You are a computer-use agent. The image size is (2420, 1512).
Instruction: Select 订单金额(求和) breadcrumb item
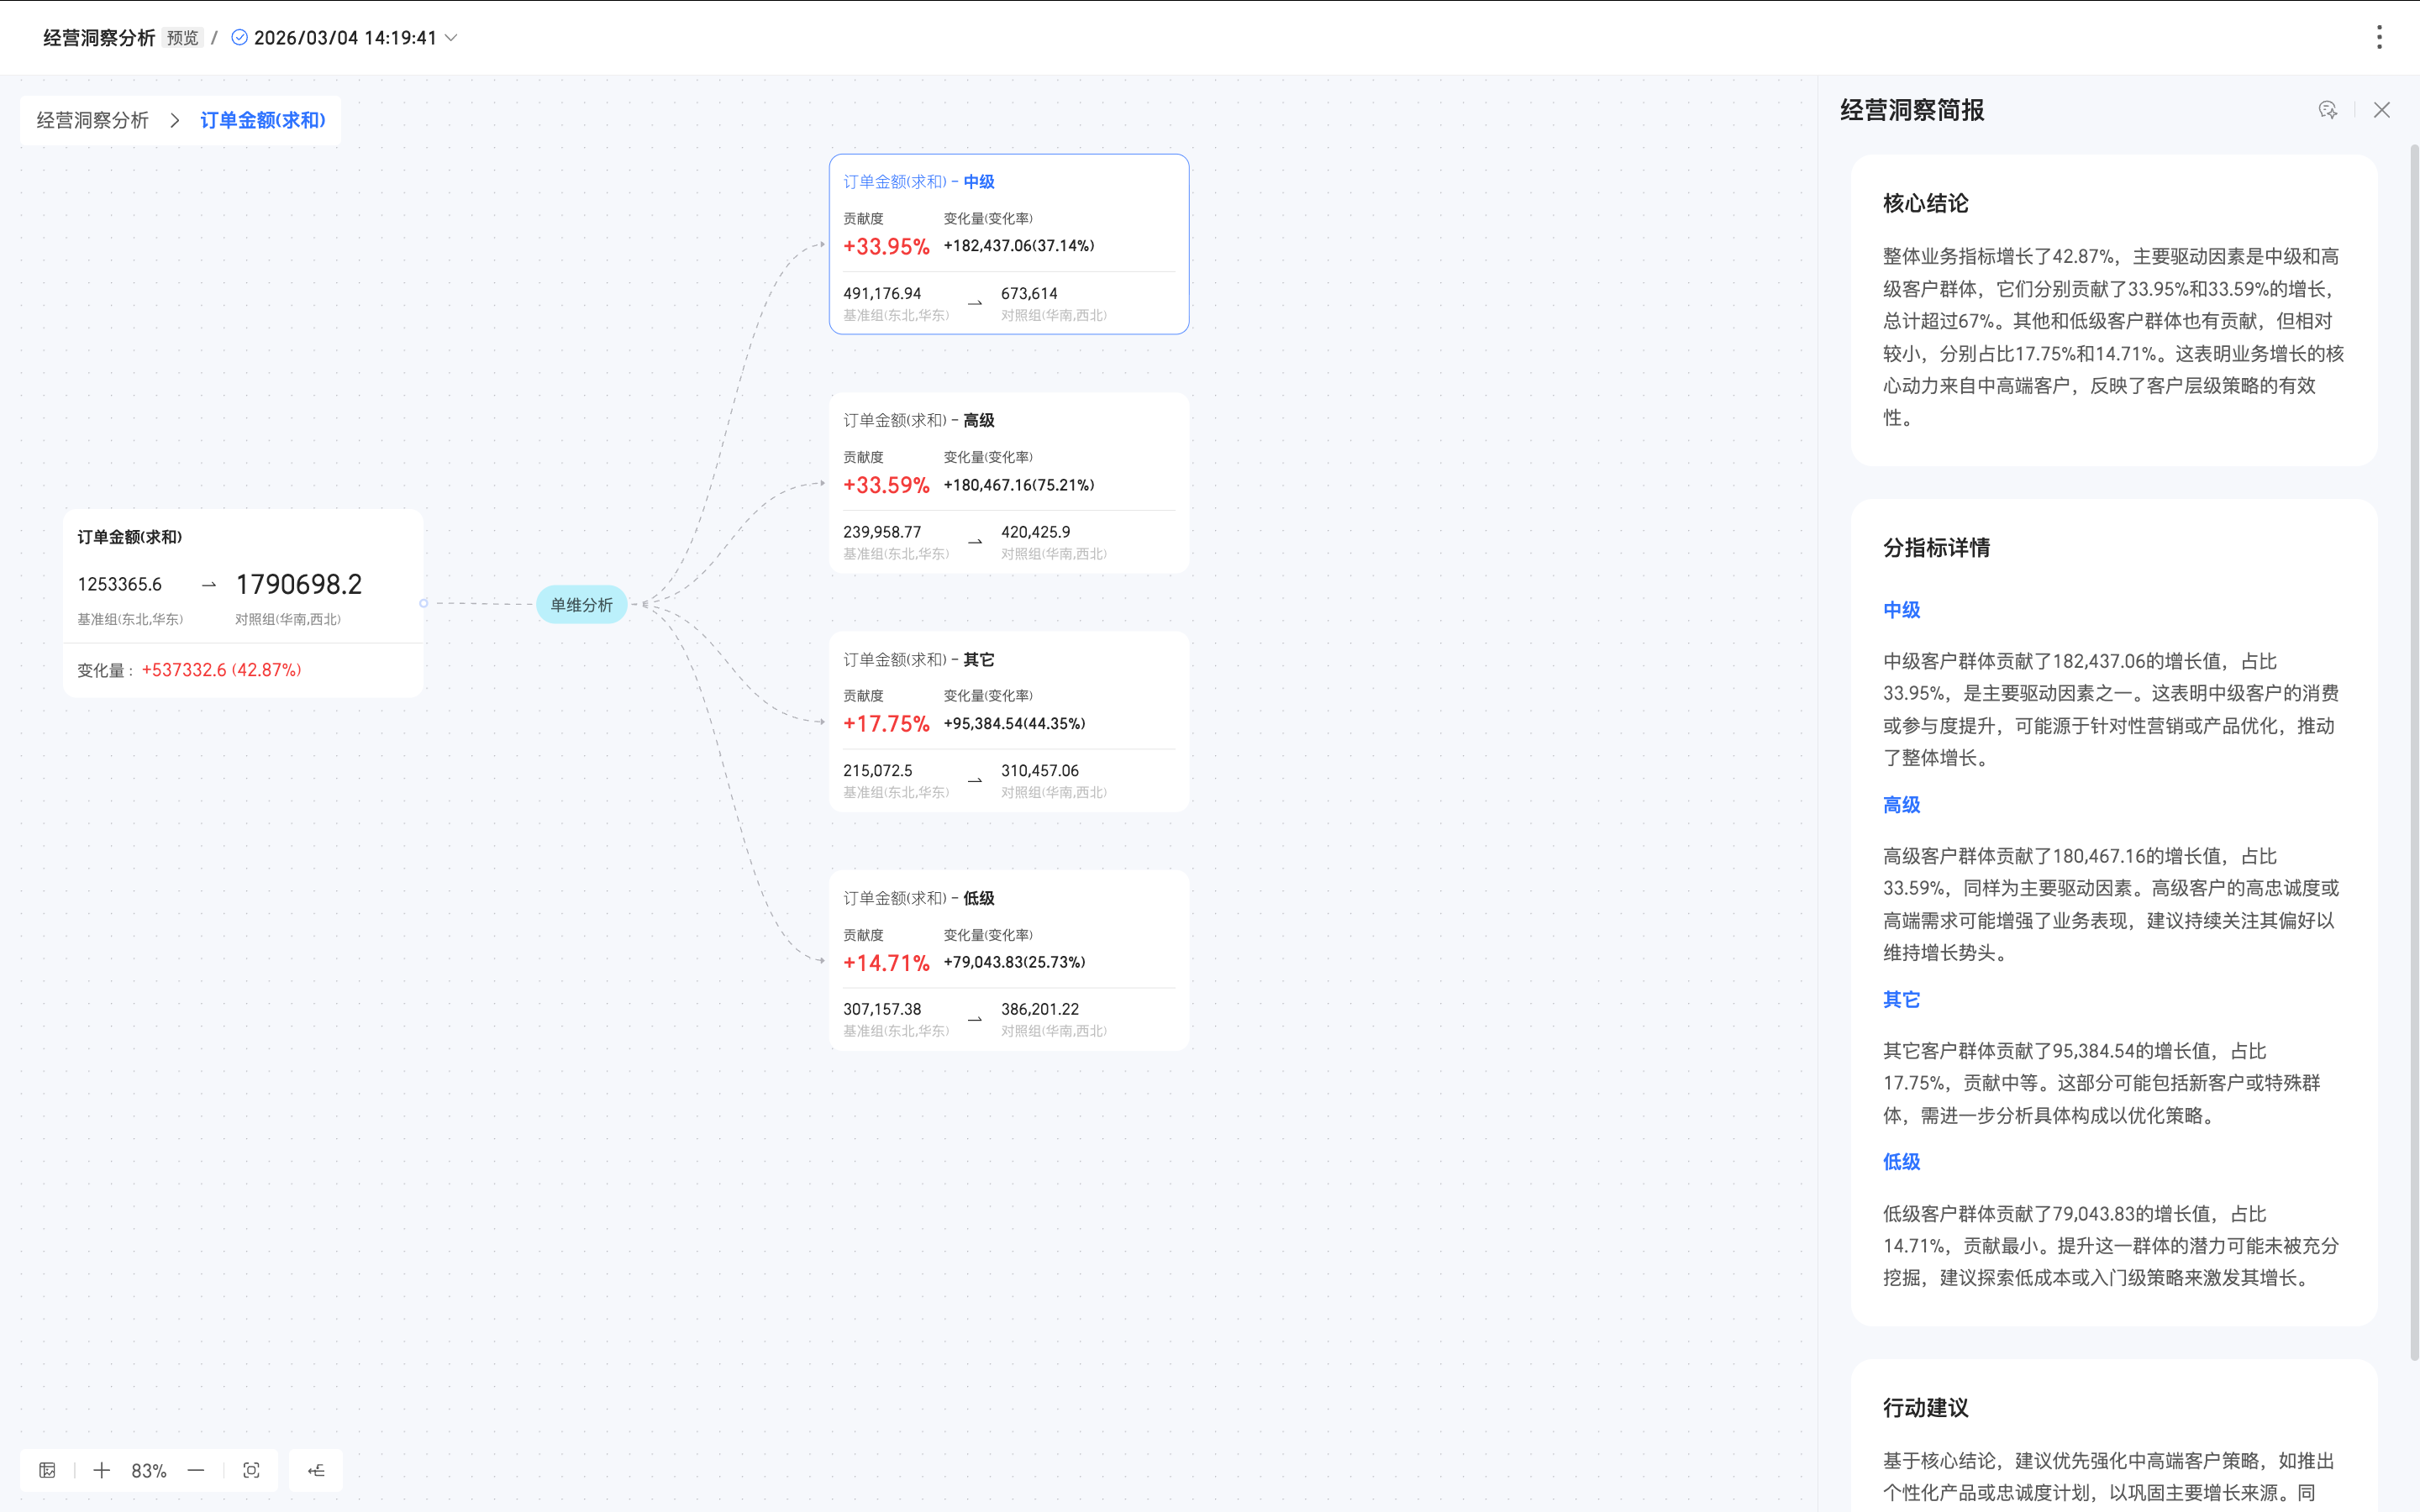coord(262,120)
